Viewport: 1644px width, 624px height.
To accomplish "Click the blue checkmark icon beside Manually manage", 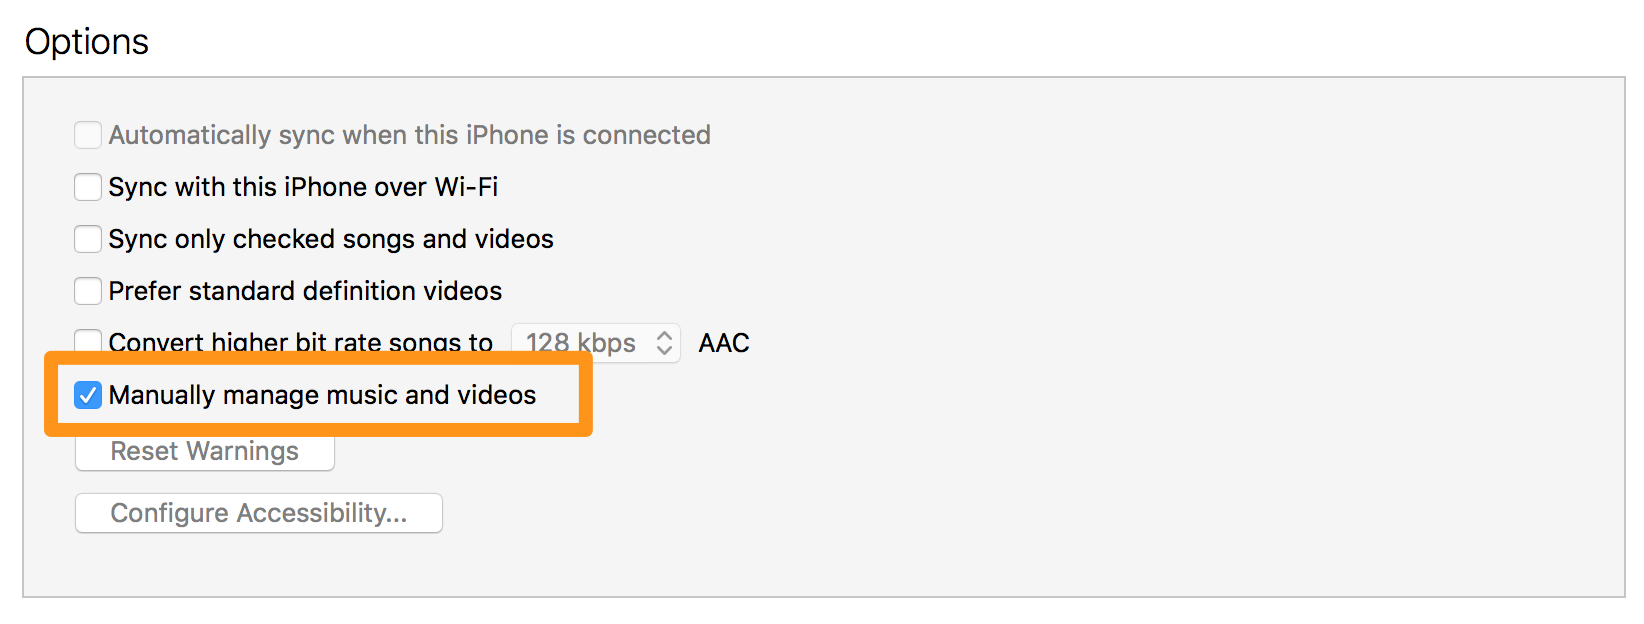I will tap(88, 395).
